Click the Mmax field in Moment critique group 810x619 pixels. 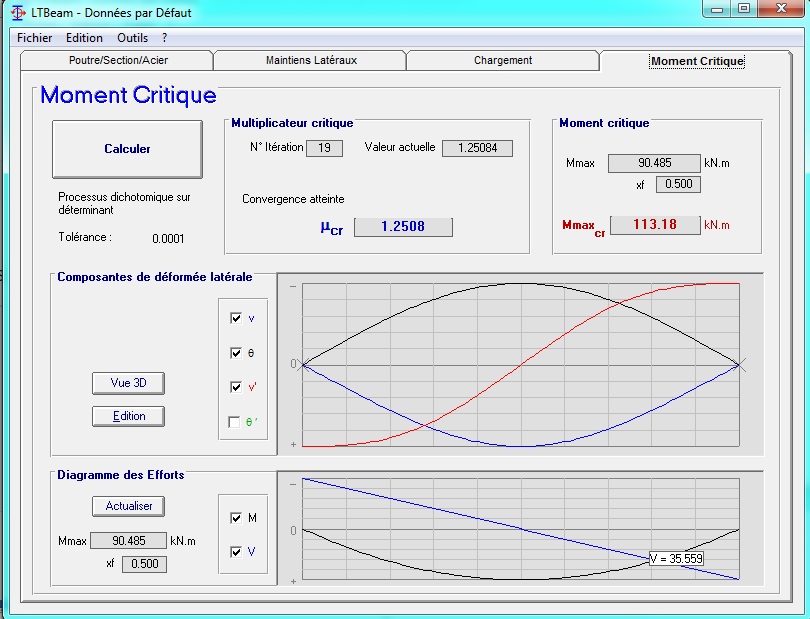tap(654, 163)
